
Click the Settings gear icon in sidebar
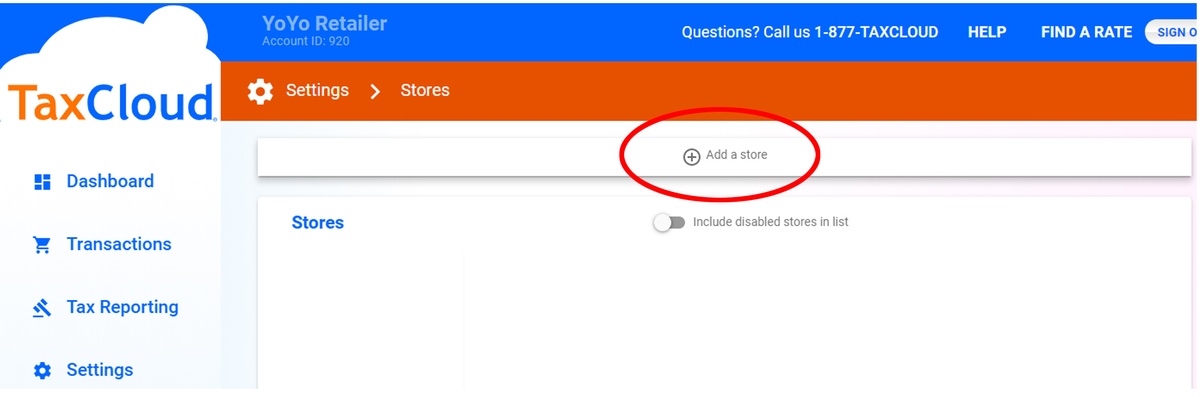(42, 371)
